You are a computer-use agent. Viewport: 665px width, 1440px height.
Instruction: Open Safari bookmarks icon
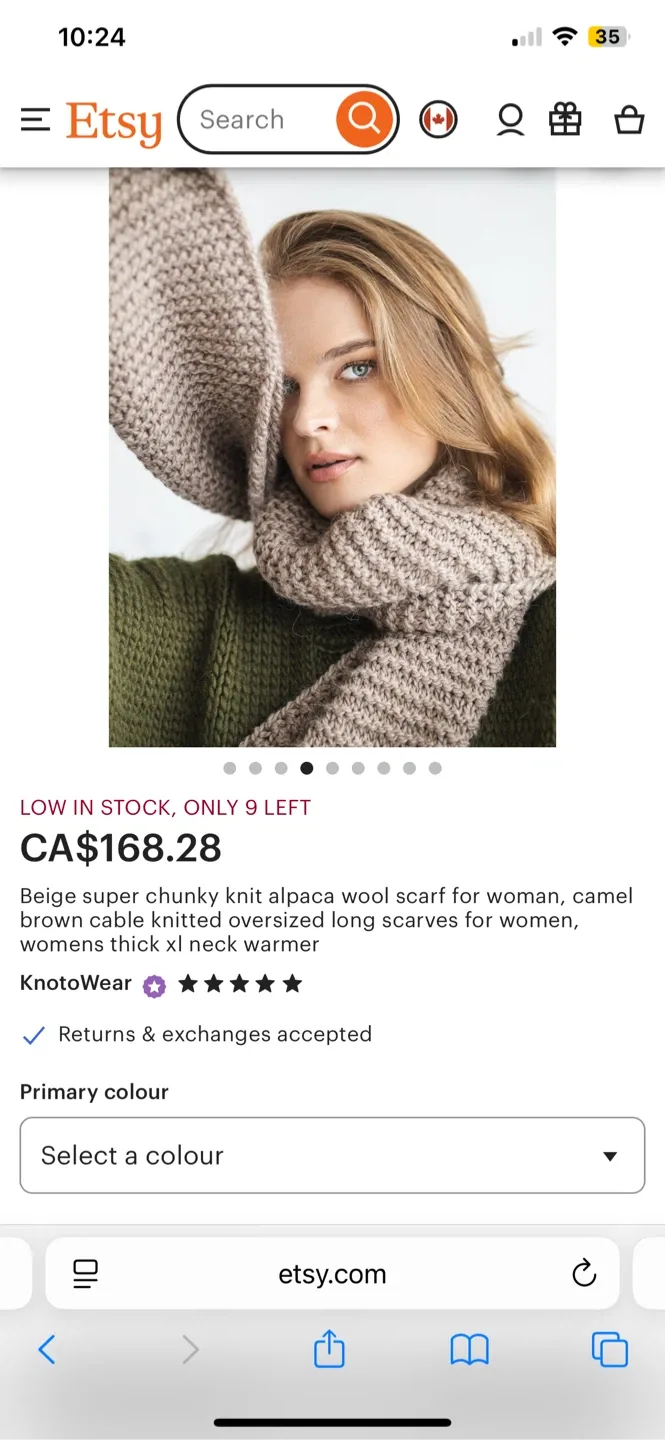[x=470, y=1349]
